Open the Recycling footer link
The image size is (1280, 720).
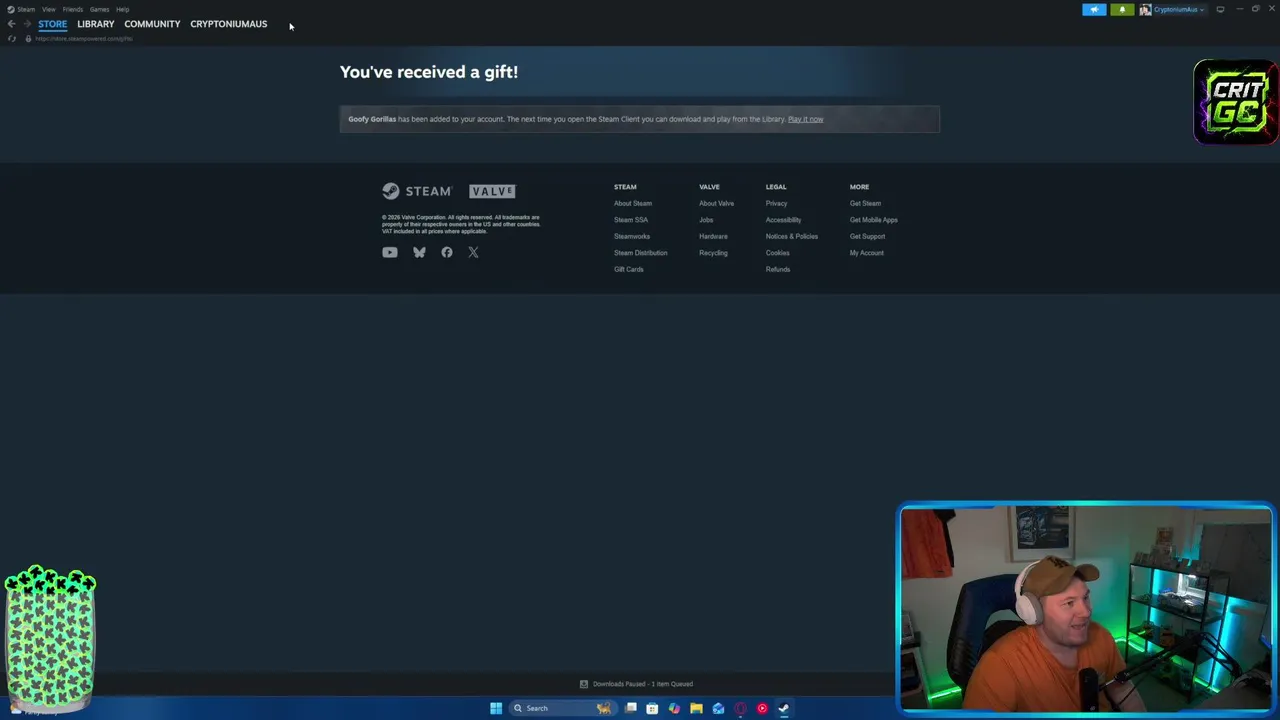point(713,253)
